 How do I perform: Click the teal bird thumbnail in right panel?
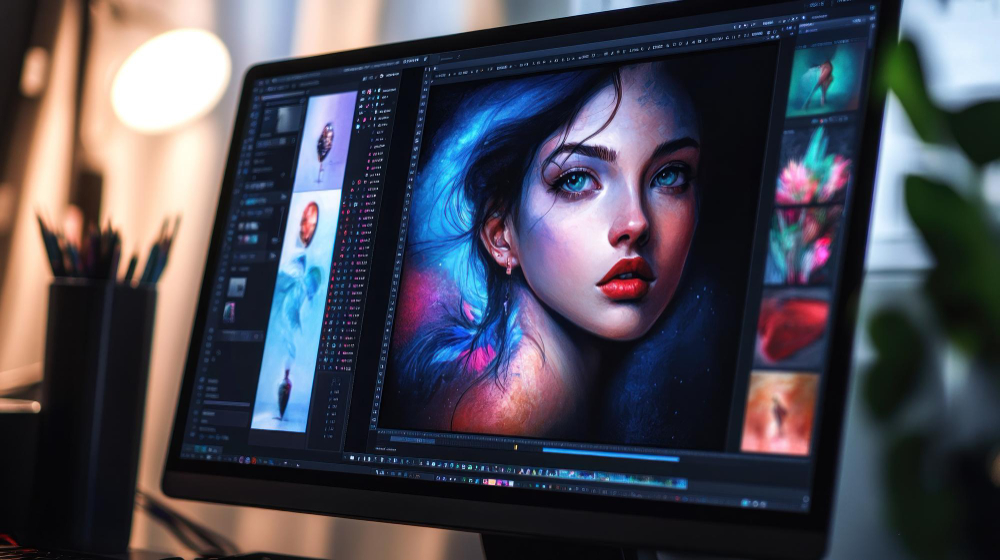point(826,79)
